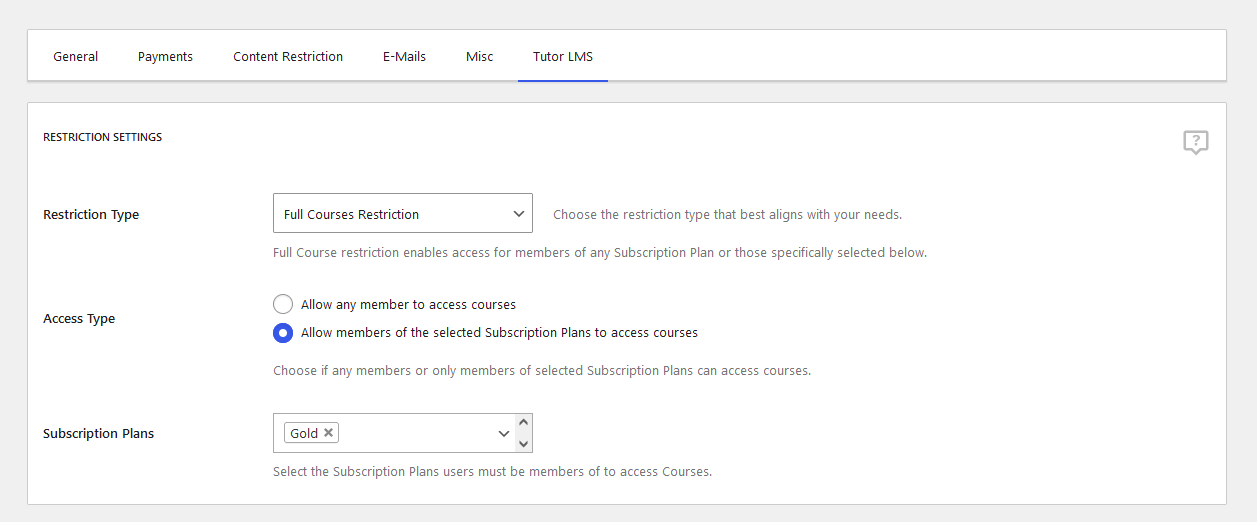The height and width of the screenshot is (522, 1257).
Task: Click the empty area inside Subscription Plans field
Action: (x=416, y=433)
